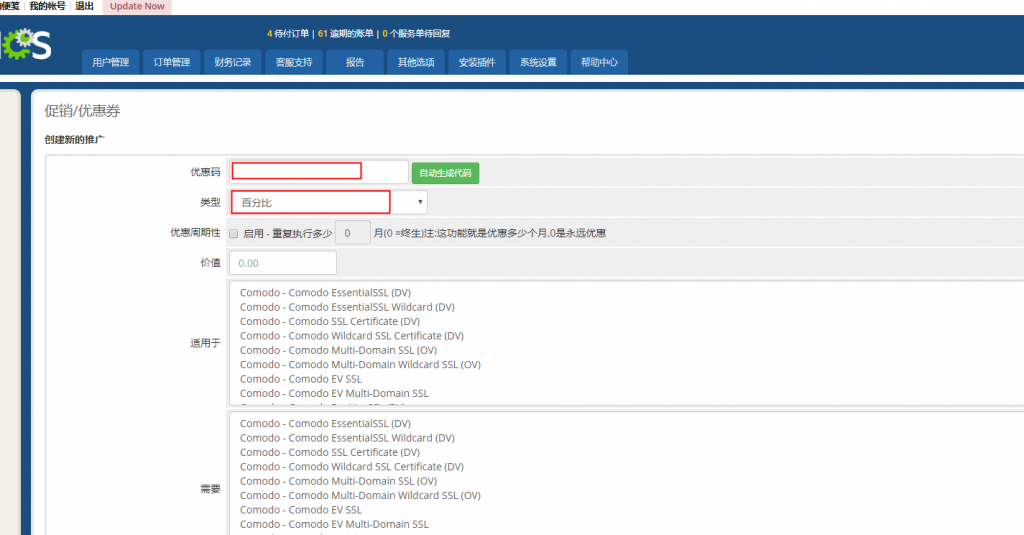Open the 61 逾期的账单 link
Screen dimensions: 1024x535
[x=345, y=33]
